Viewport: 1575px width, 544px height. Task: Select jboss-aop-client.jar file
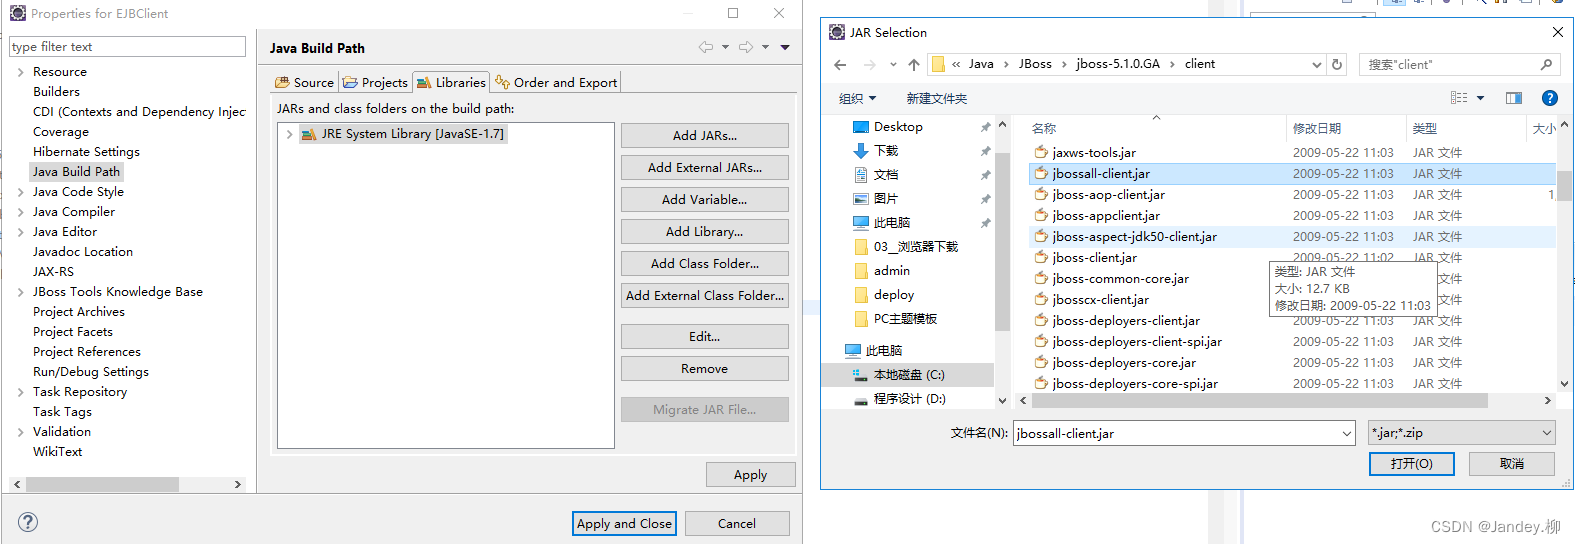(x=1108, y=195)
